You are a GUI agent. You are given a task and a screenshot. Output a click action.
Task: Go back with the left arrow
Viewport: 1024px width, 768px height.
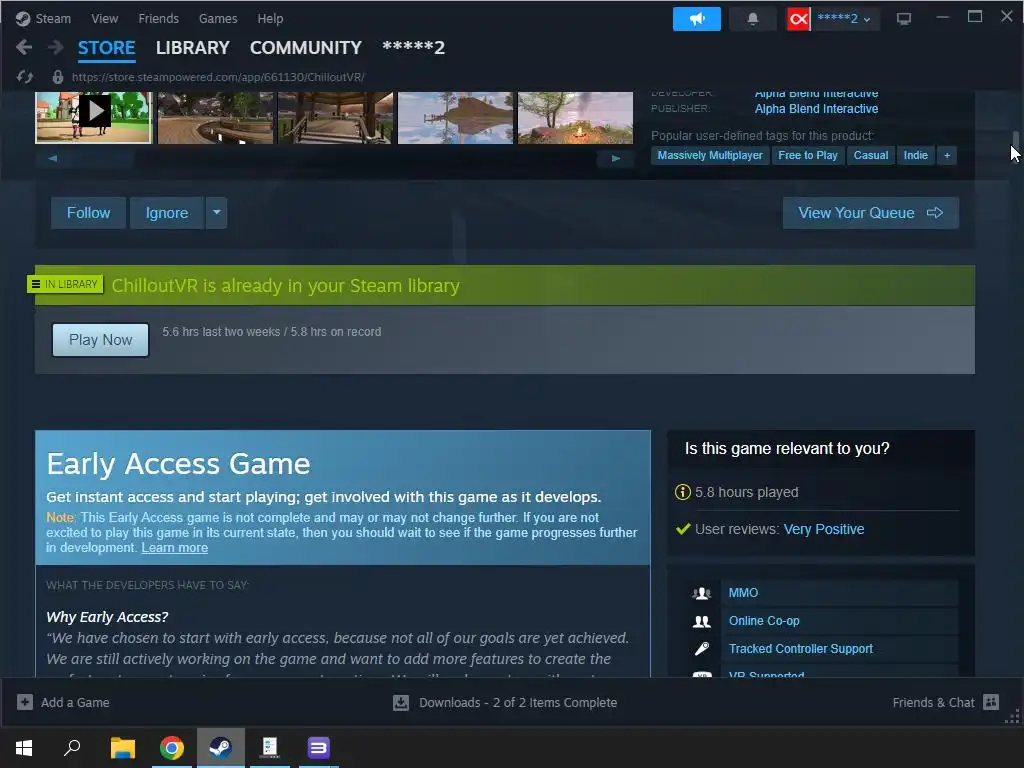click(24, 47)
